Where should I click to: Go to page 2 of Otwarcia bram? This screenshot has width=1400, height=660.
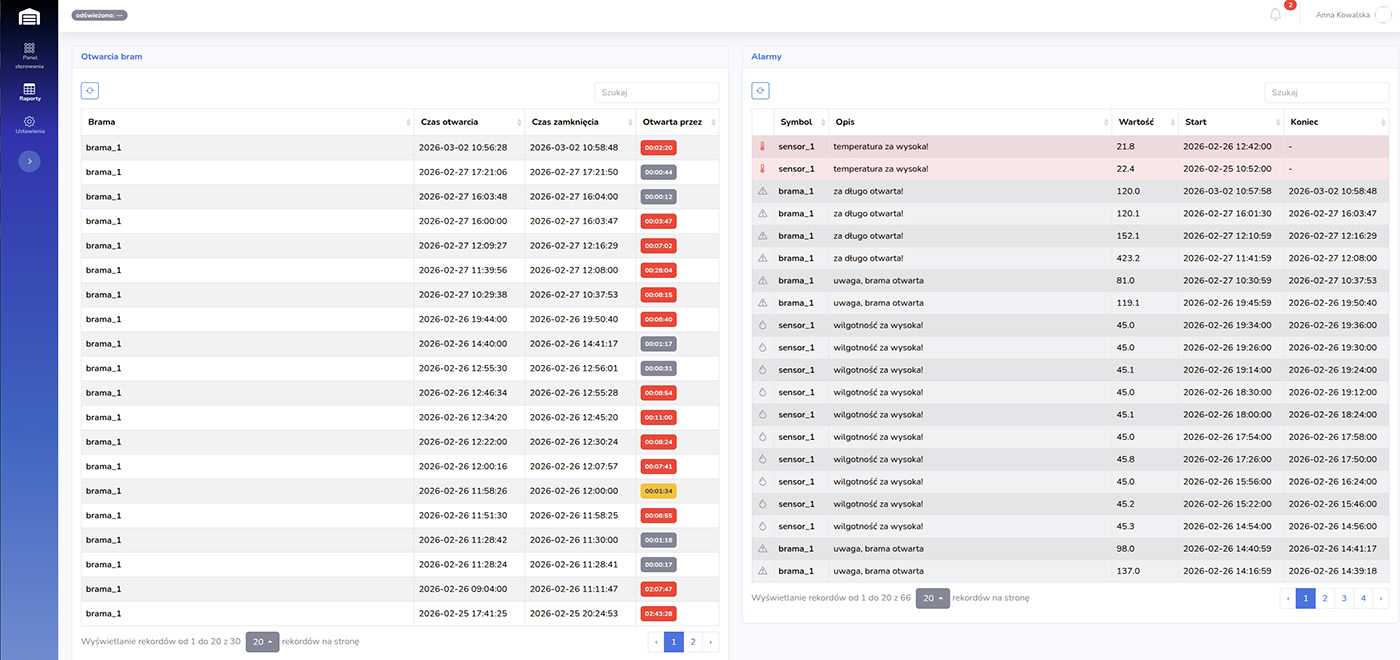tap(692, 641)
